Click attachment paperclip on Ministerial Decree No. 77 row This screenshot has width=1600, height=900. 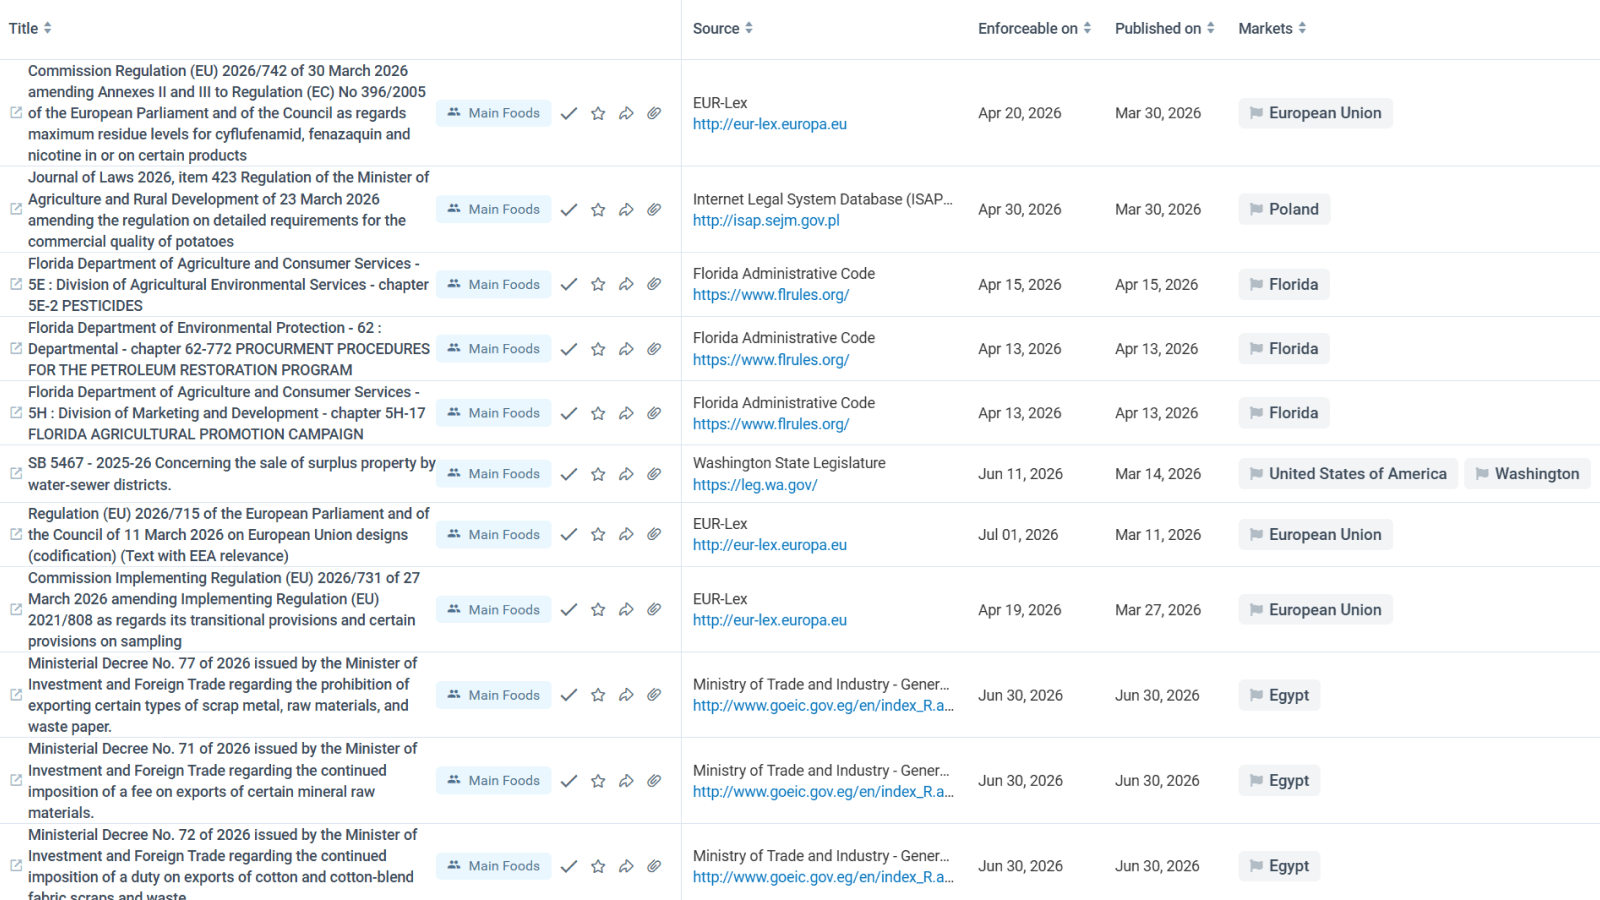tap(654, 695)
